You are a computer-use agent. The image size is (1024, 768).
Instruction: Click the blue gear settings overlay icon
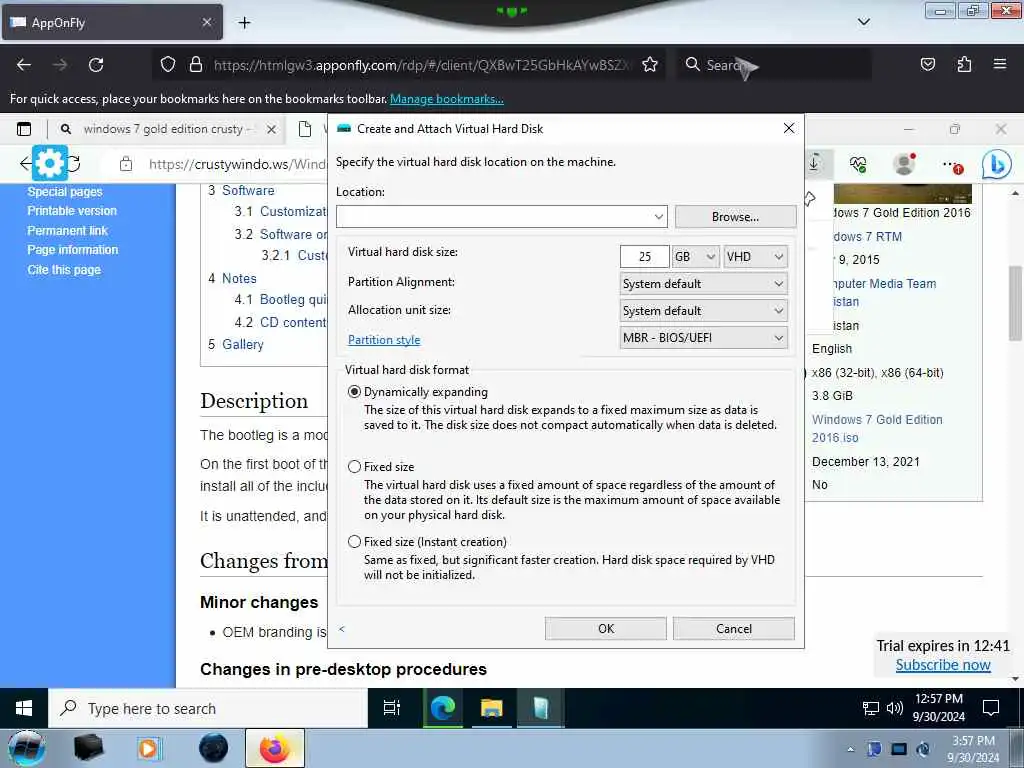click(x=50, y=163)
